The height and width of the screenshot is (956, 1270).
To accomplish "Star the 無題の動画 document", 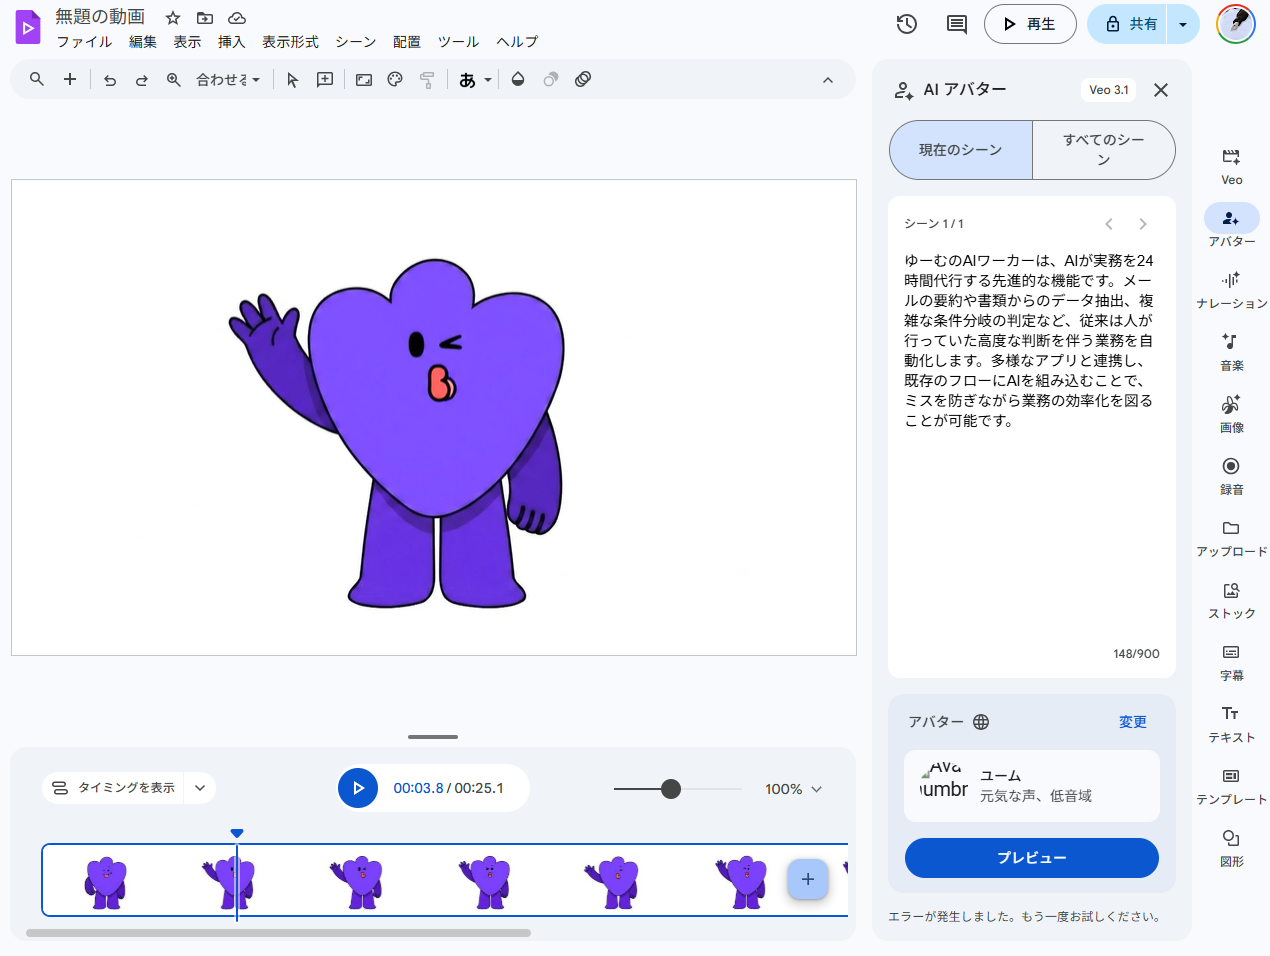I will pos(173,18).
